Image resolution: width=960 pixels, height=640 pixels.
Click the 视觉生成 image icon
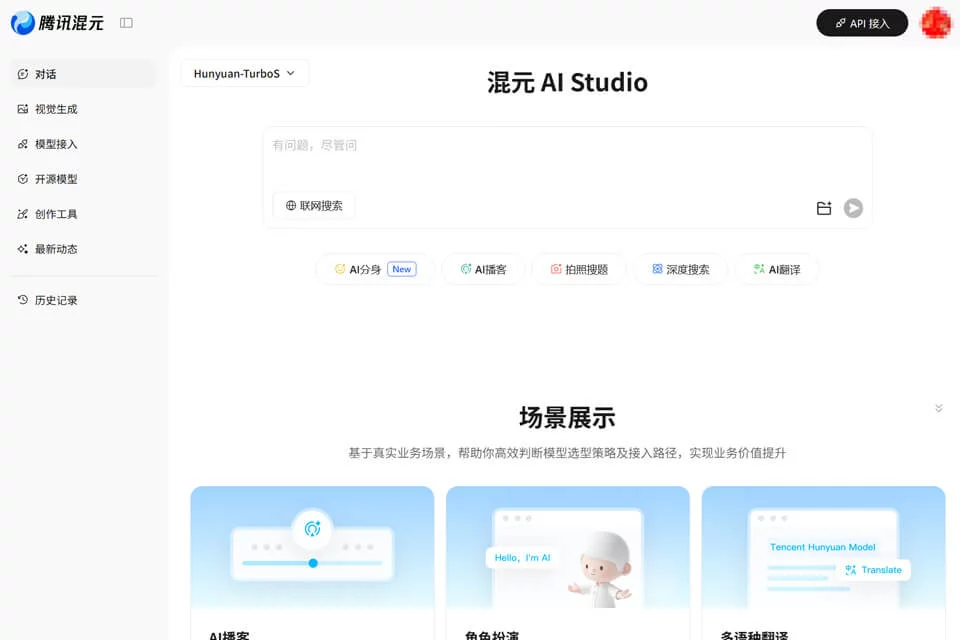pos(23,109)
